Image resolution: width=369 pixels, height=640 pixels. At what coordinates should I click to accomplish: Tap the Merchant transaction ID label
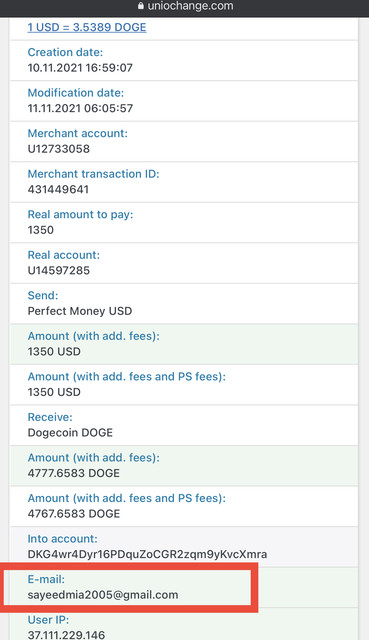[x=93, y=174]
